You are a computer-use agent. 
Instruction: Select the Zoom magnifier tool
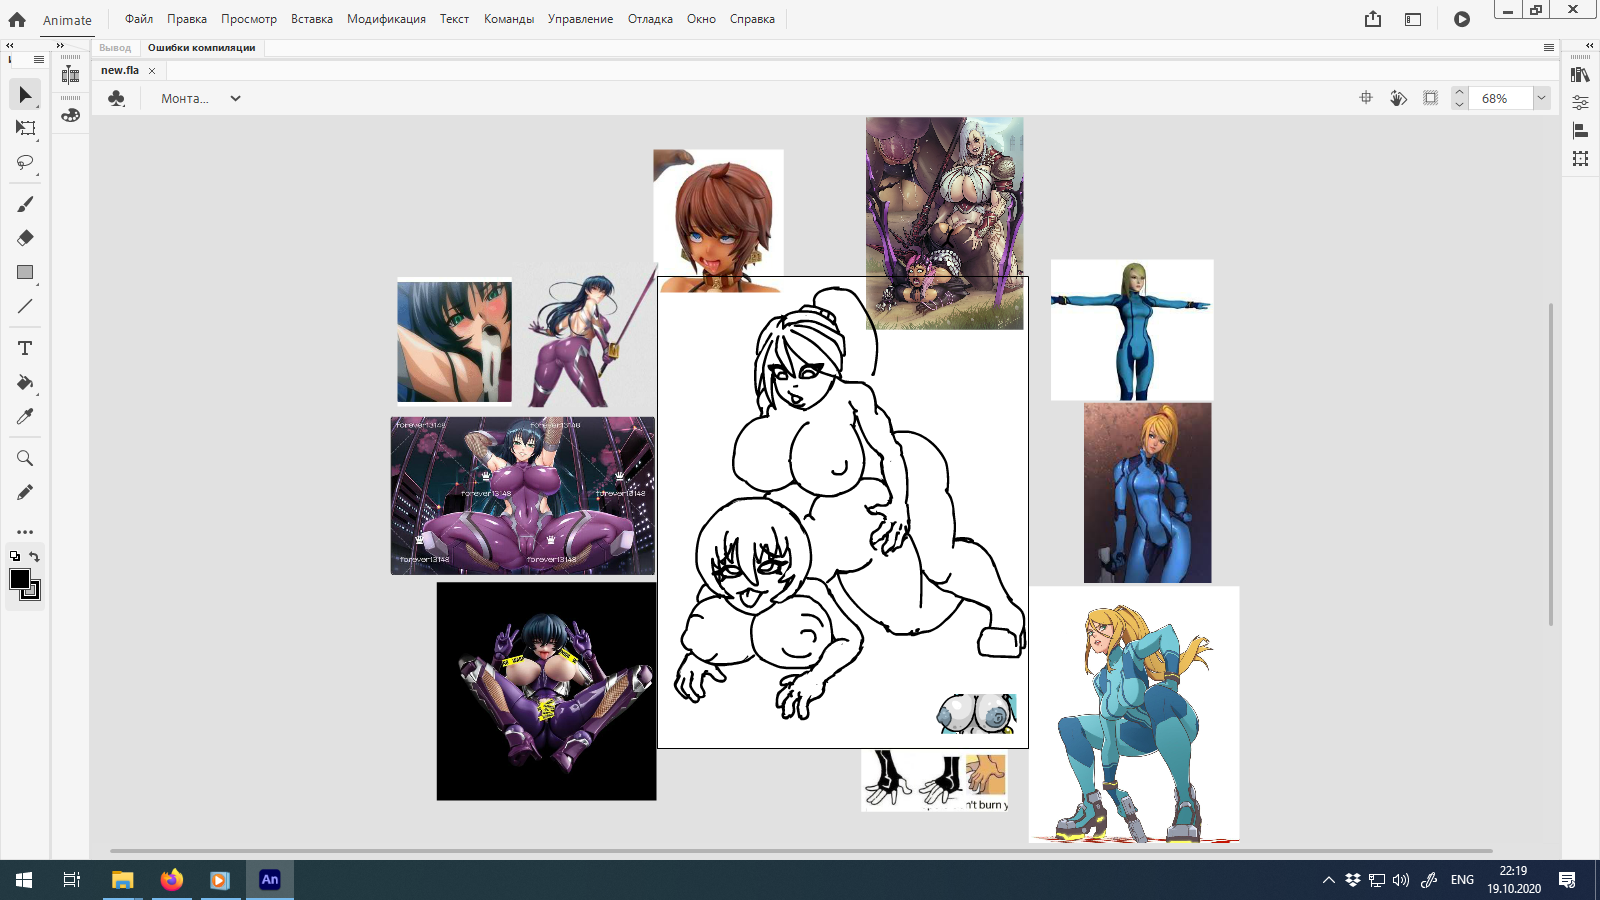(x=25, y=458)
